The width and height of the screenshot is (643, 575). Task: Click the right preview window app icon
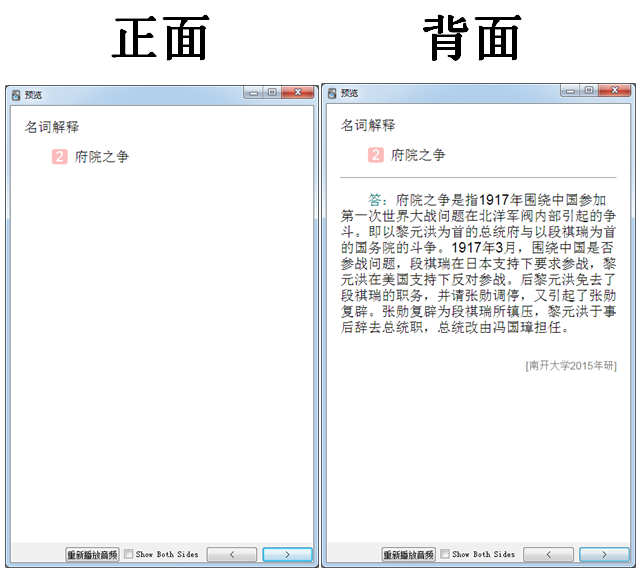pos(332,94)
